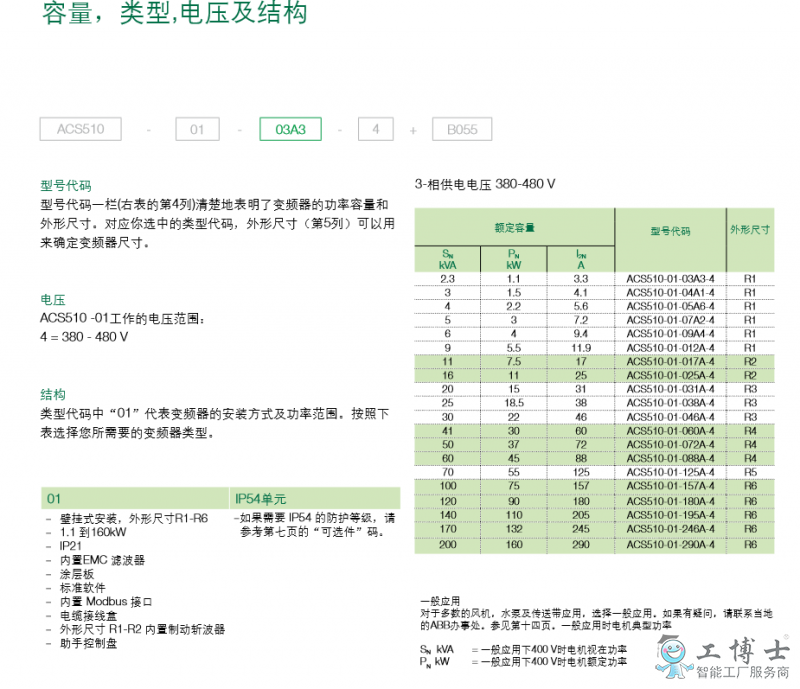Click the 一般应用 note heading
Image resolution: width=800 pixels, height=689 pixels.
tap(440, 601)
